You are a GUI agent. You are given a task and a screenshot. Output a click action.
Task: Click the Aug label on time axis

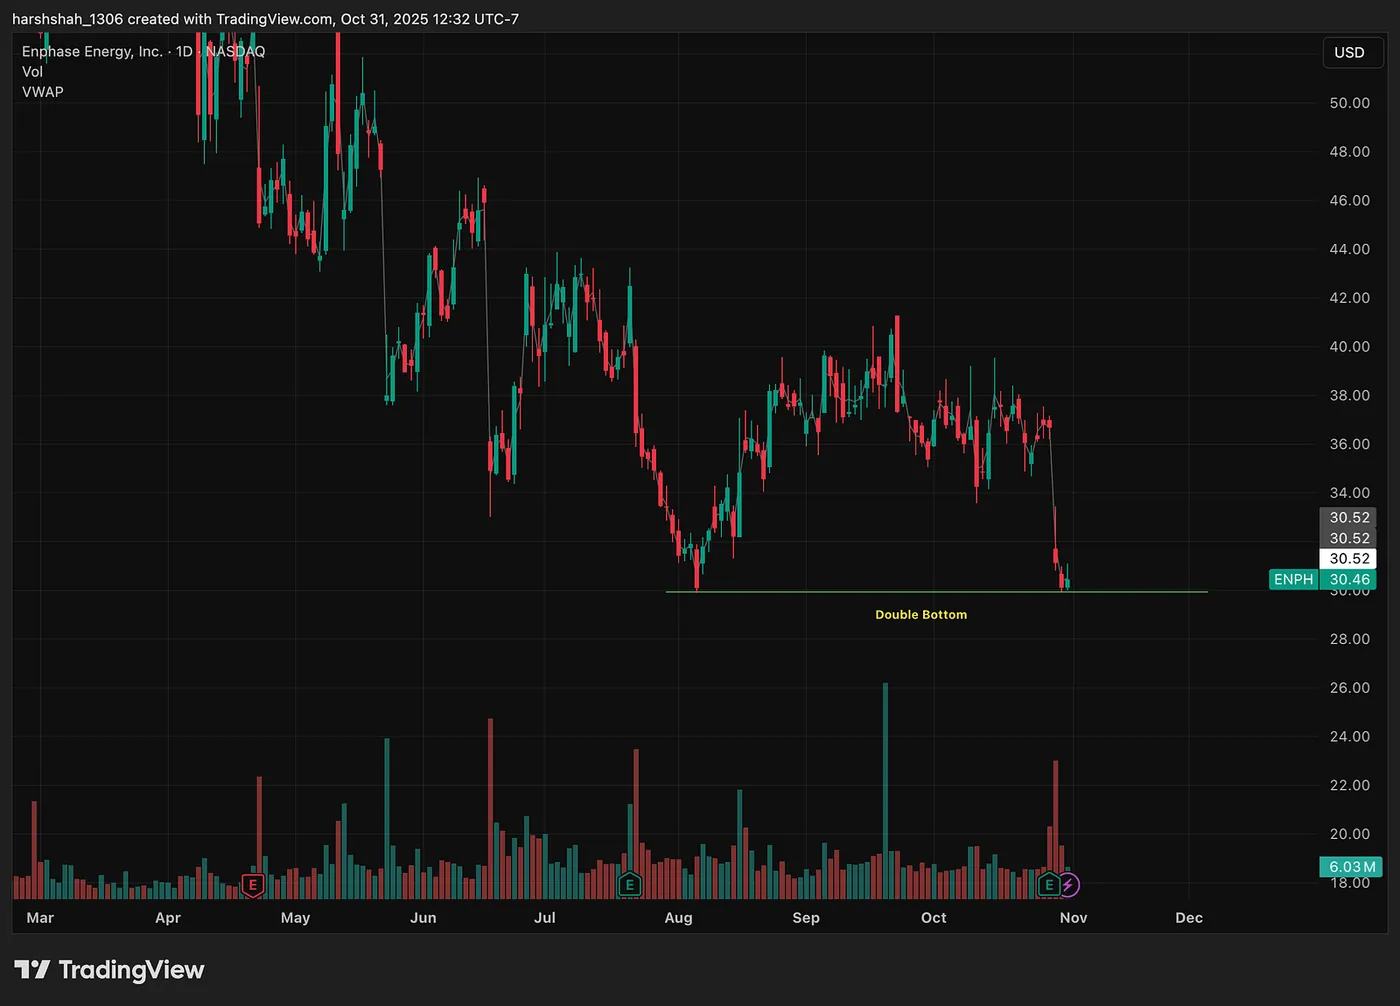pyautogui.click(x=678, y=917)
